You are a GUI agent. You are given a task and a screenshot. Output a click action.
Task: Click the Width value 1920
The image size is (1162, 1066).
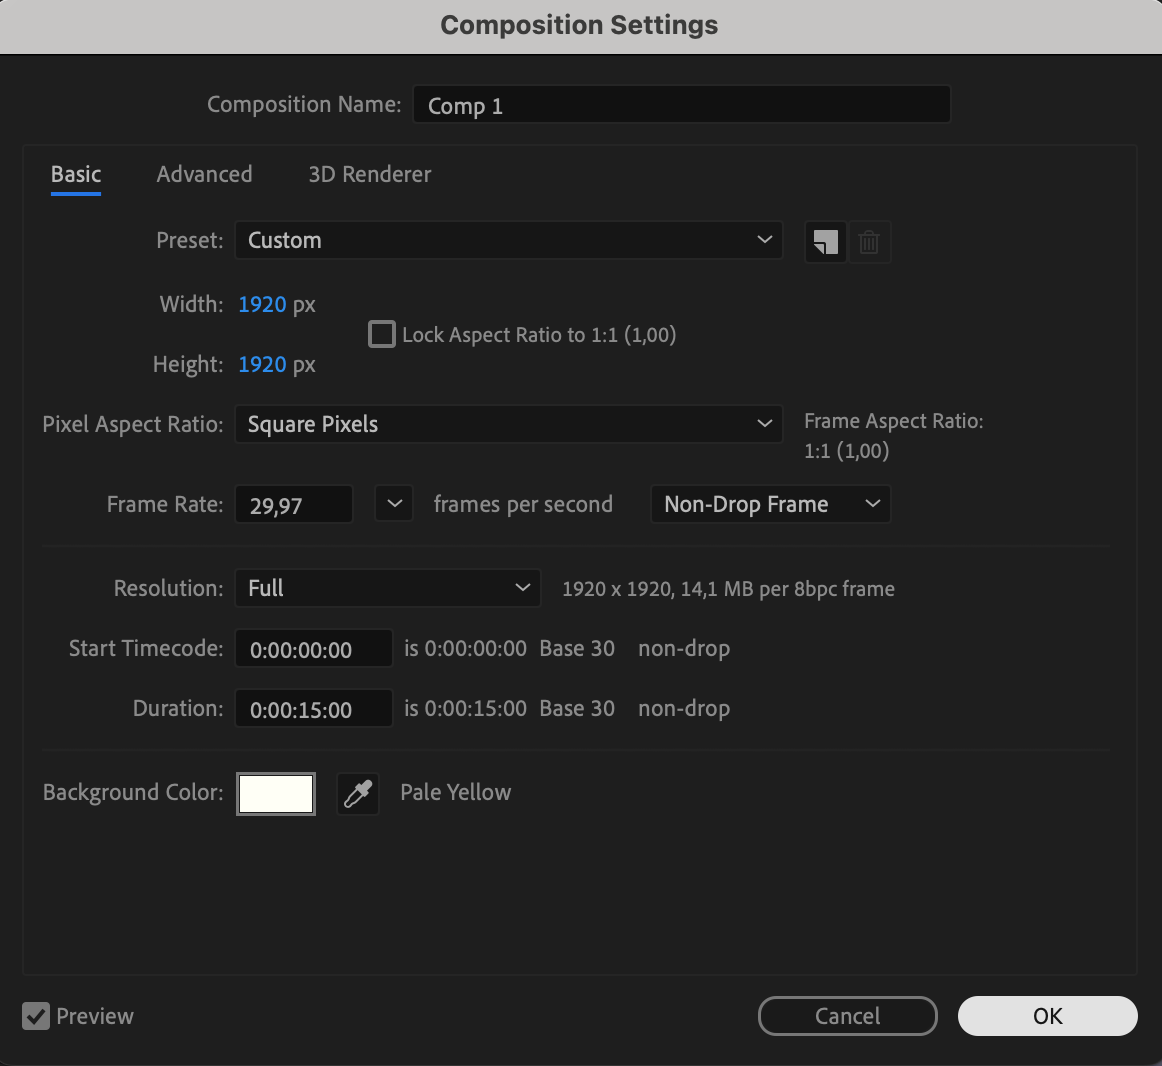tap(262, 305)
